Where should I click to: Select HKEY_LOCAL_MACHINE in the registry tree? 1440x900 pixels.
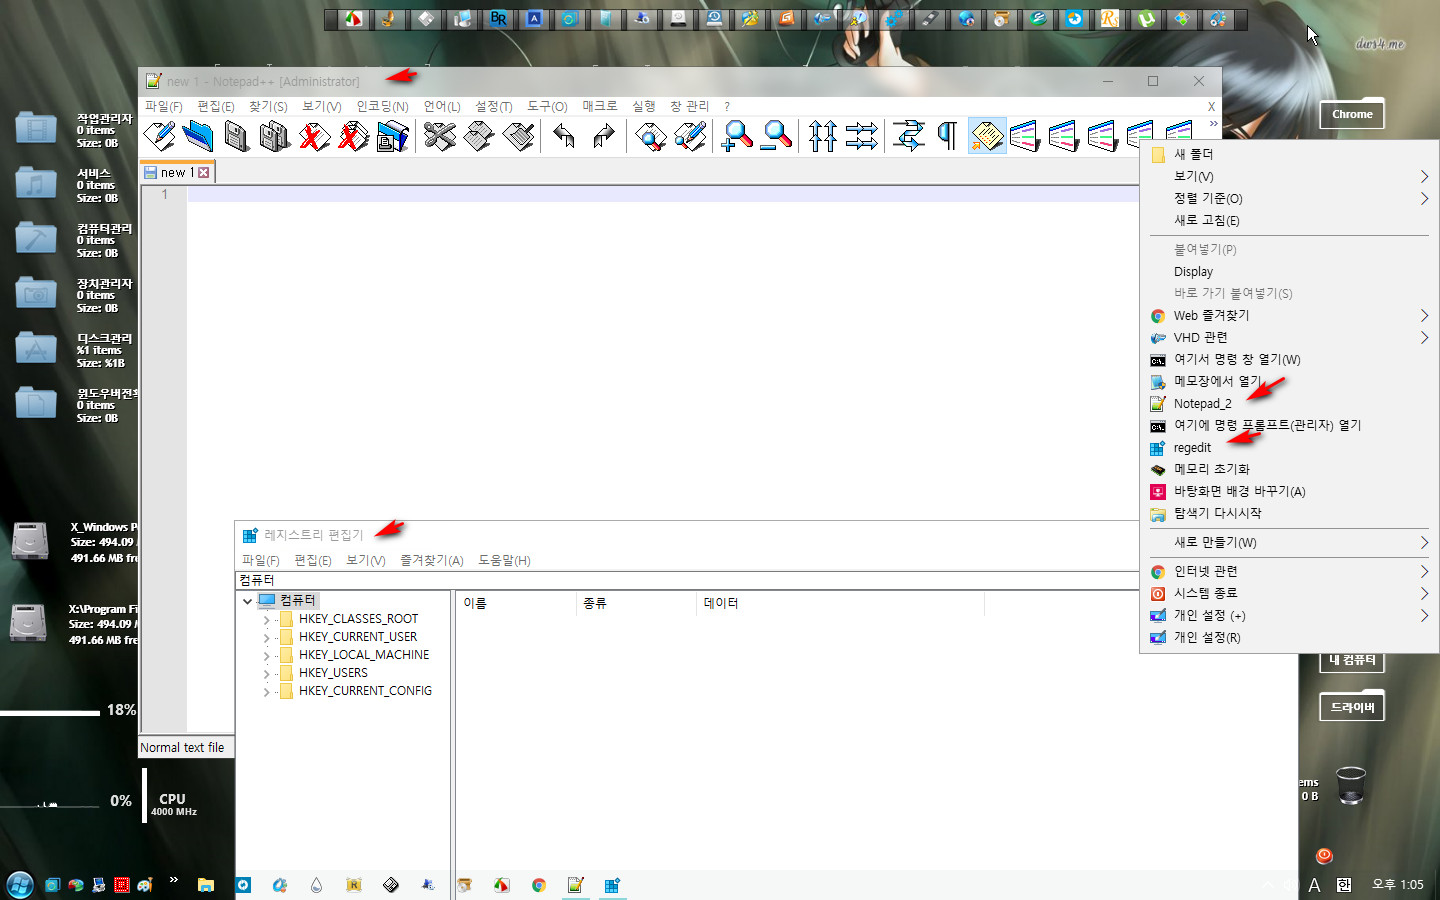pyautogui.click(x=364, y=655)
